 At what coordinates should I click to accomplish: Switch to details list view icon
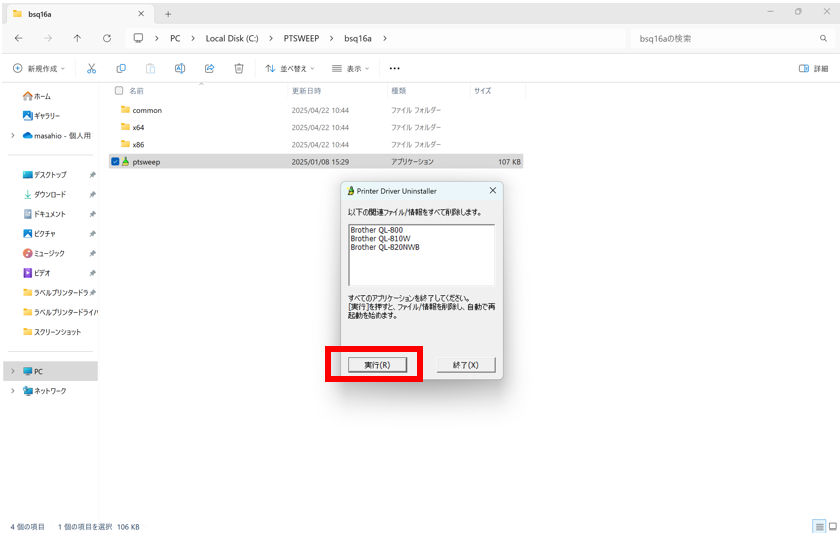click(819, 527)
